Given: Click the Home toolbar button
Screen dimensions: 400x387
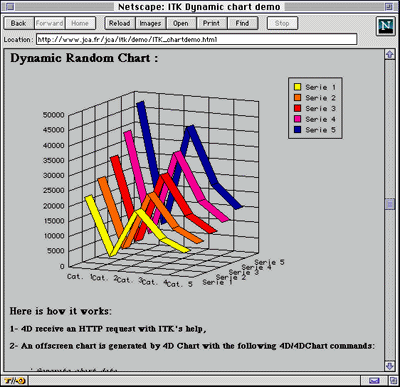Looking at the screenshot, I should [x=80, y=23].
